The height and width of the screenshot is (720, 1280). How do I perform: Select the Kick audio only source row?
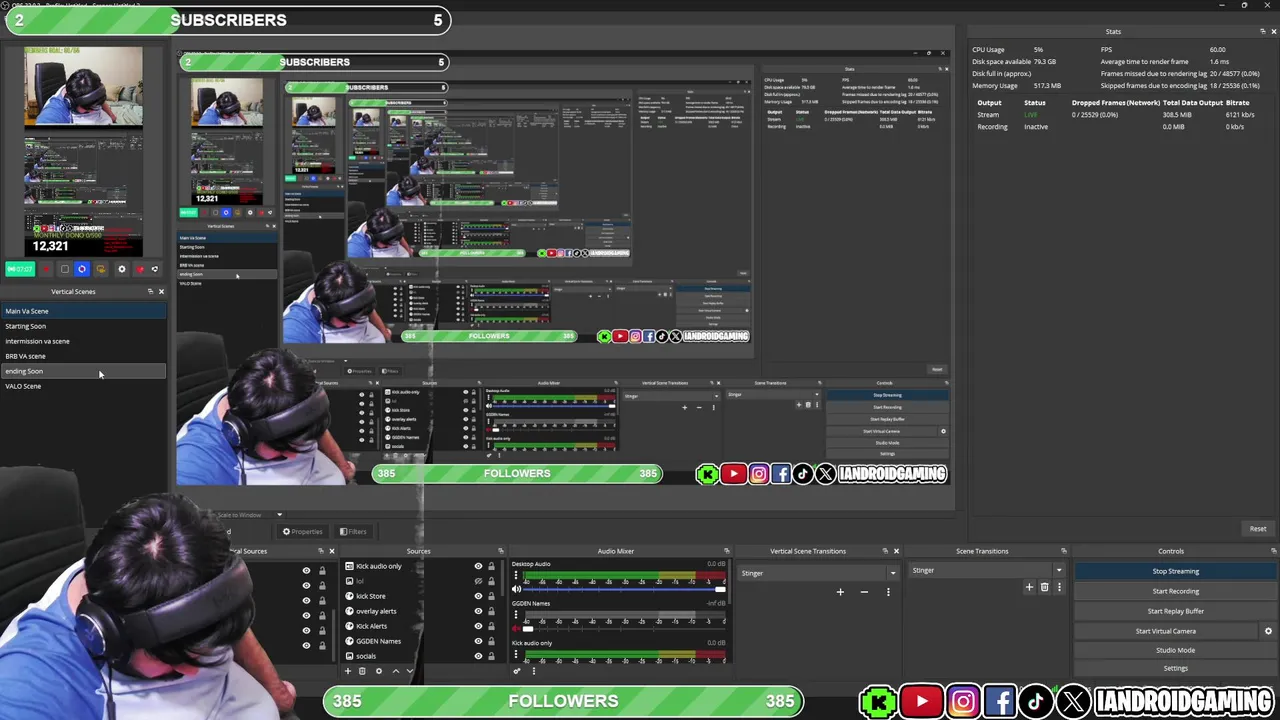click(420, 566)
